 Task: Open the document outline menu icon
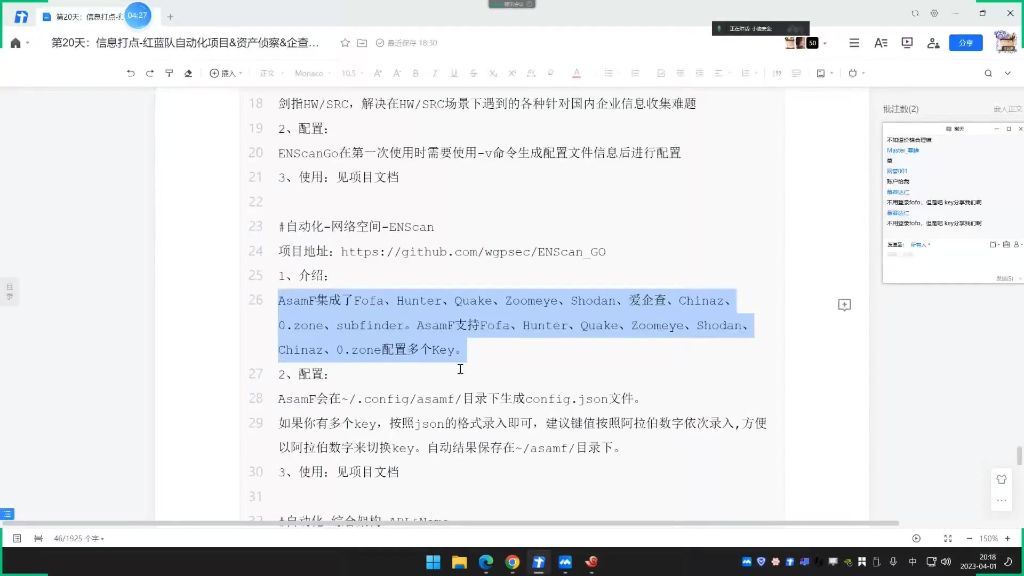tap(854, 43)
